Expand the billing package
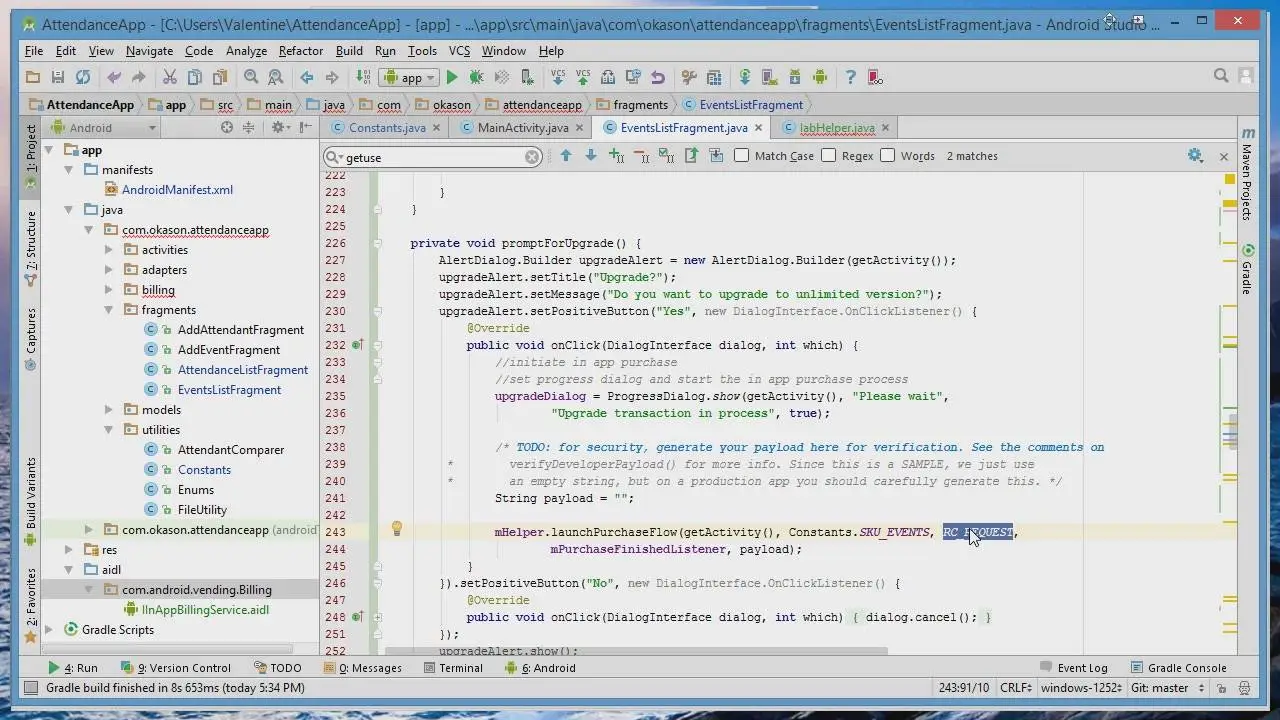Viewport: 1280px width, 720px height. (109, 290)
